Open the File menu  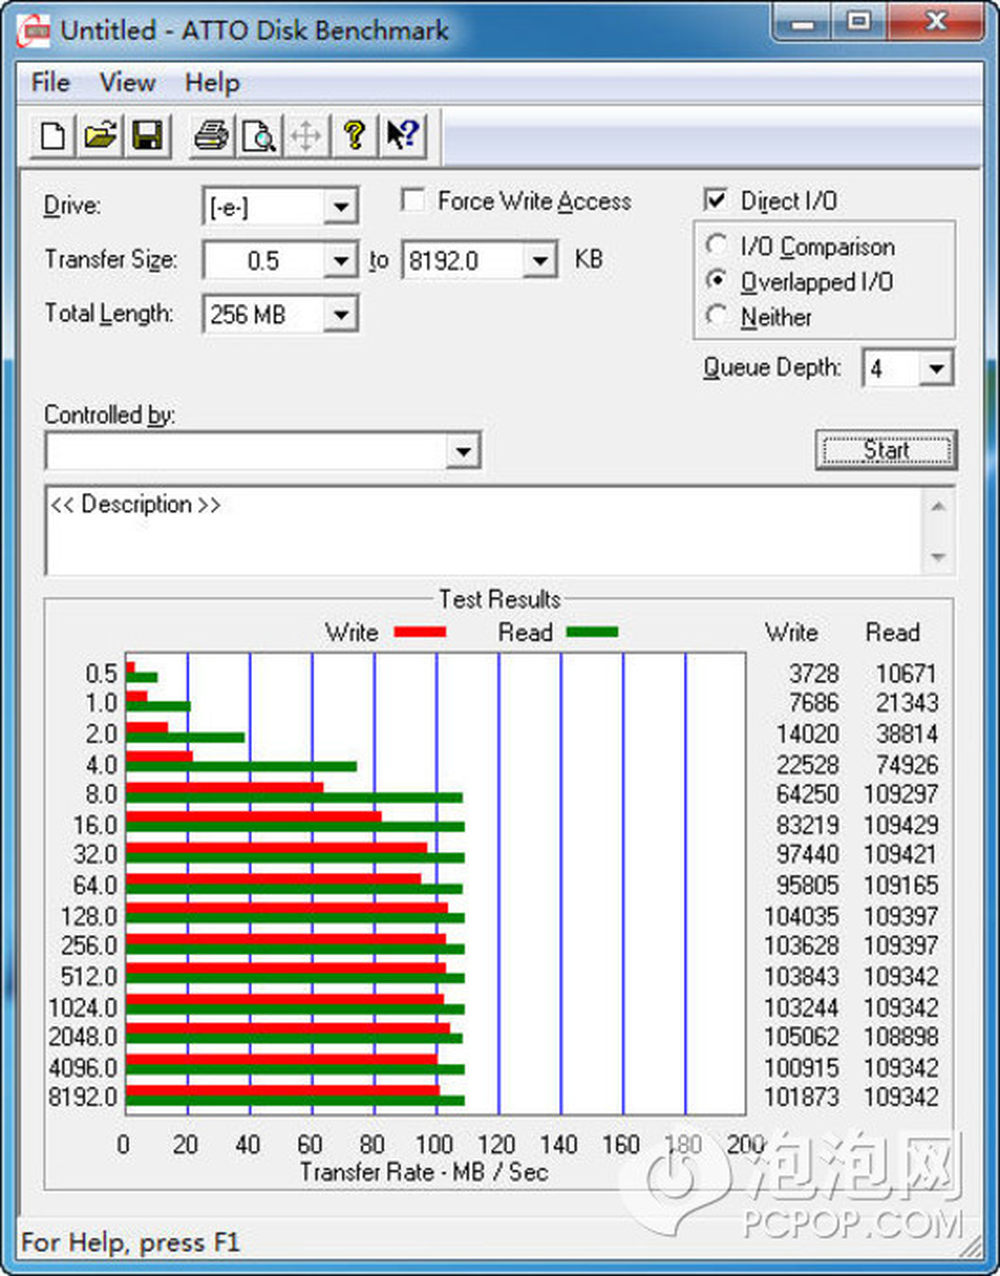(51, 82)
